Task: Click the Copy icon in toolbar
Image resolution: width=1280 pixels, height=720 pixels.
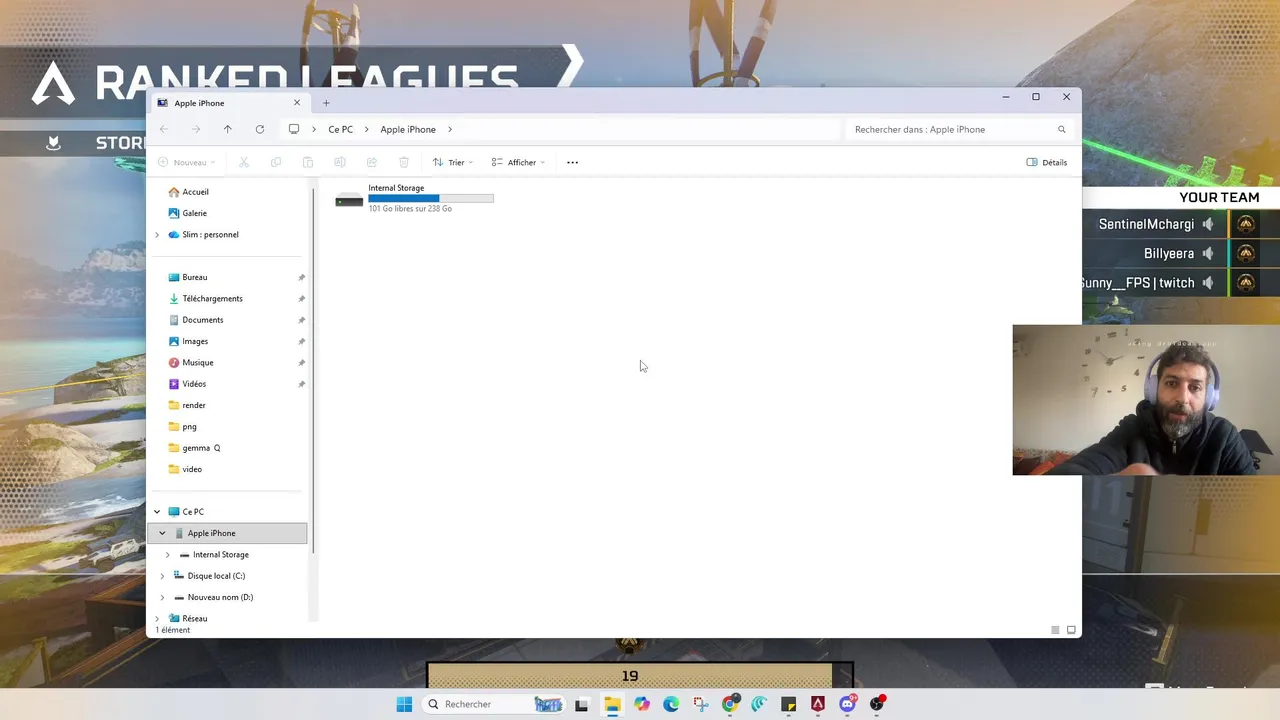Action: pos(276,162)
